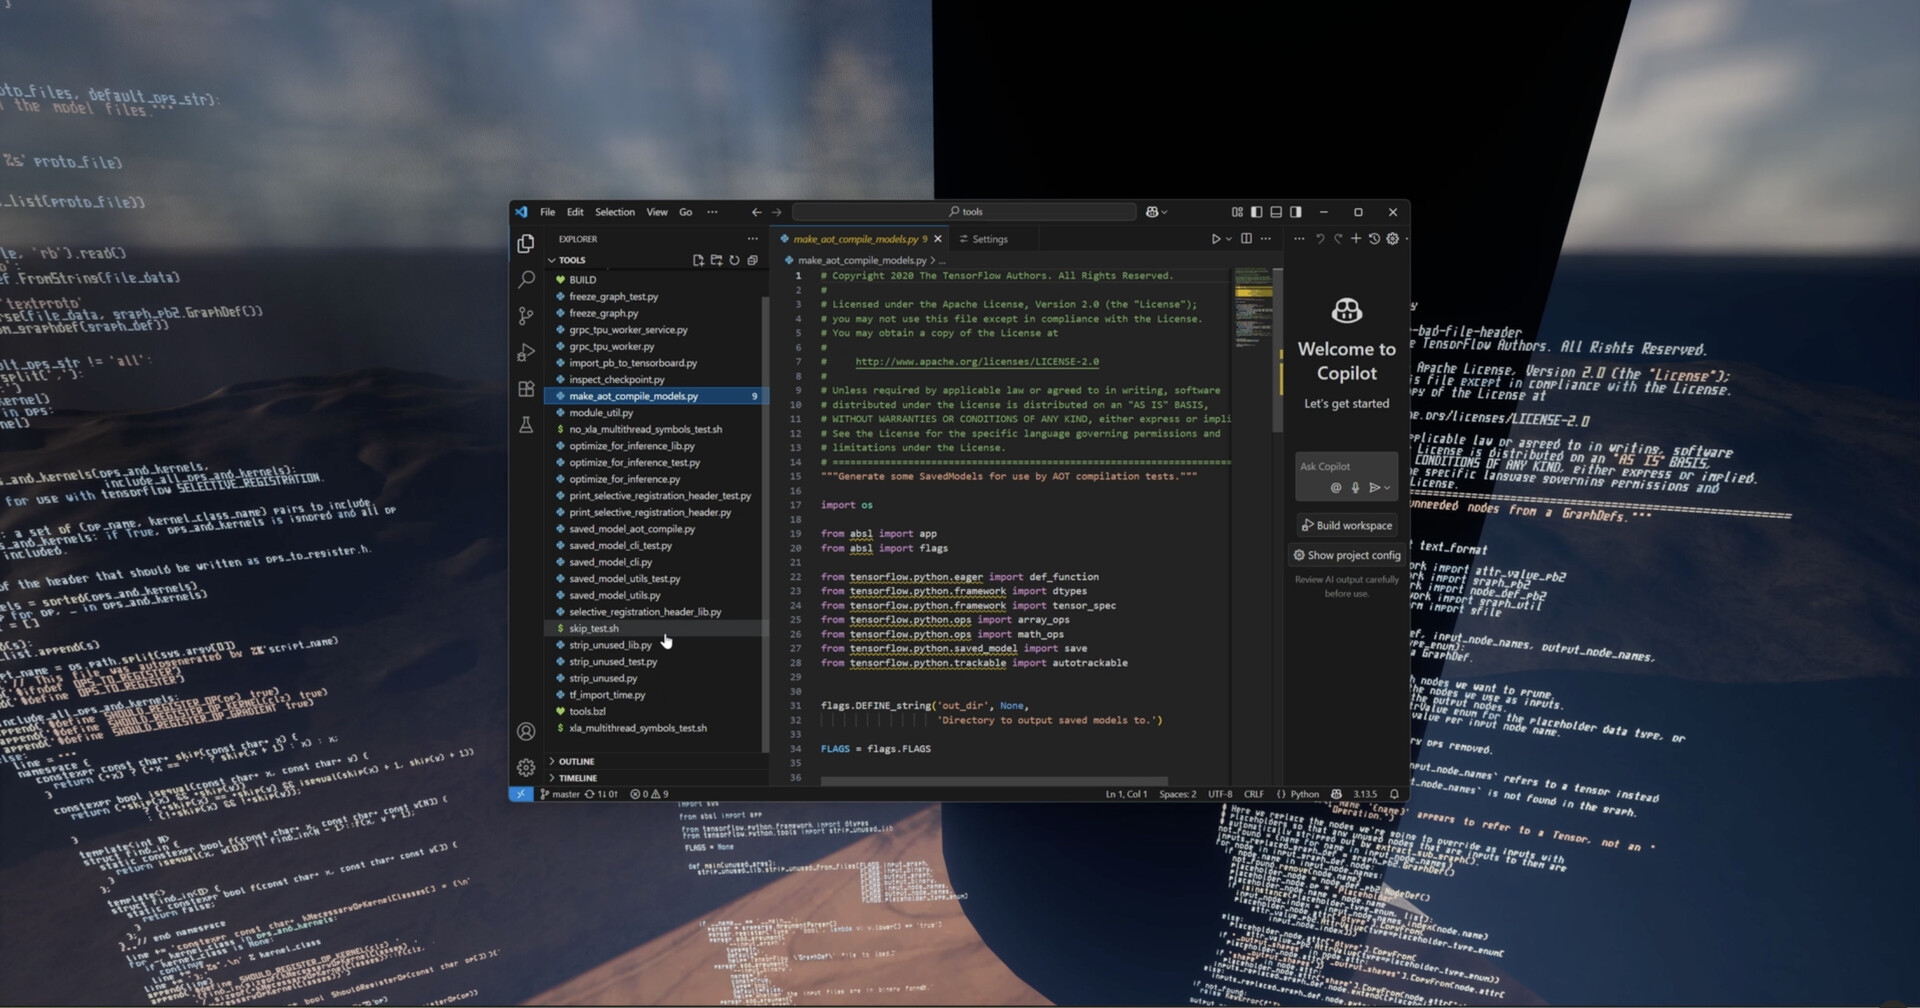Split the editor to the right
The width and height of the screenshot is (1920, 1008).
(x=1246, y=239)
